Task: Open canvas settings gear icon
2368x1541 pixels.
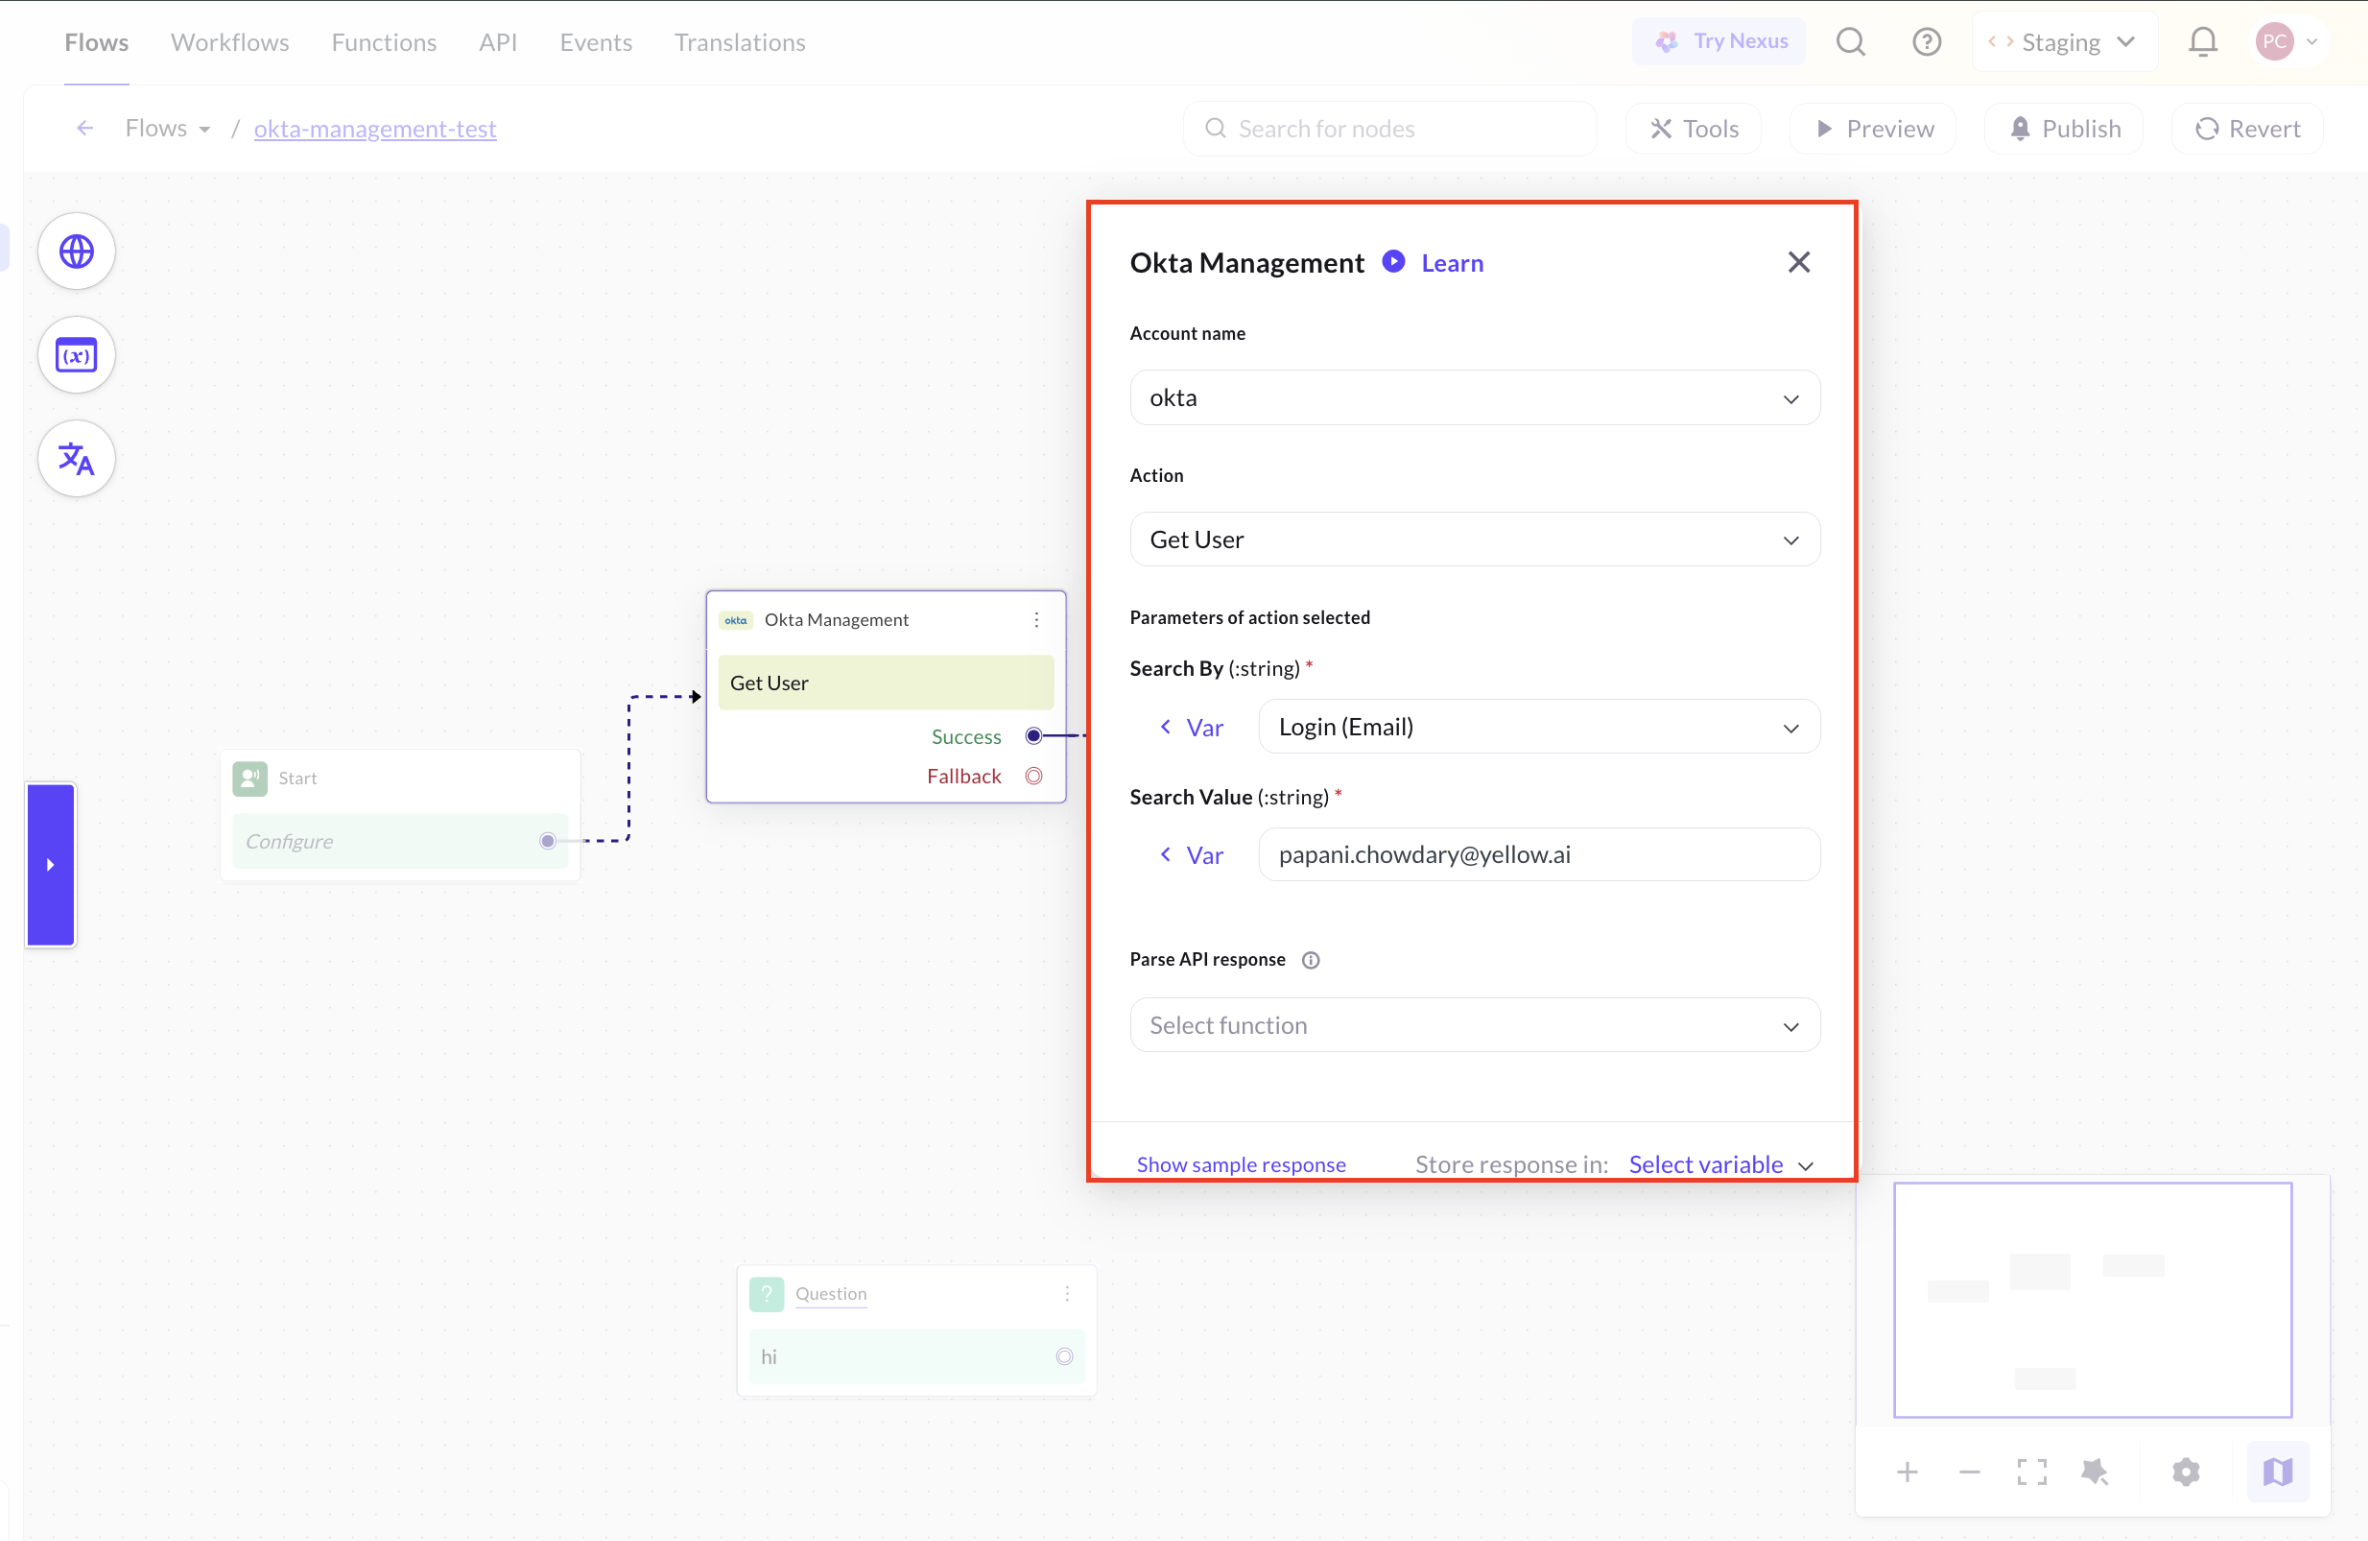Action: tap(2186, 1472)
